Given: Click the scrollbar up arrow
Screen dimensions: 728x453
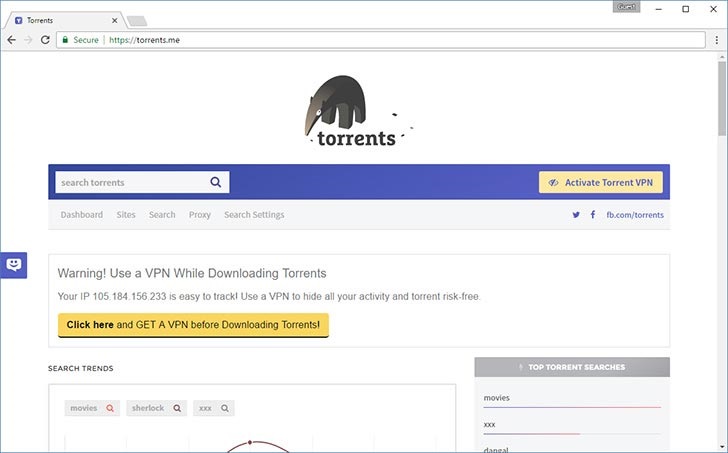Looking at the screenshot, I should click(722, 57).
